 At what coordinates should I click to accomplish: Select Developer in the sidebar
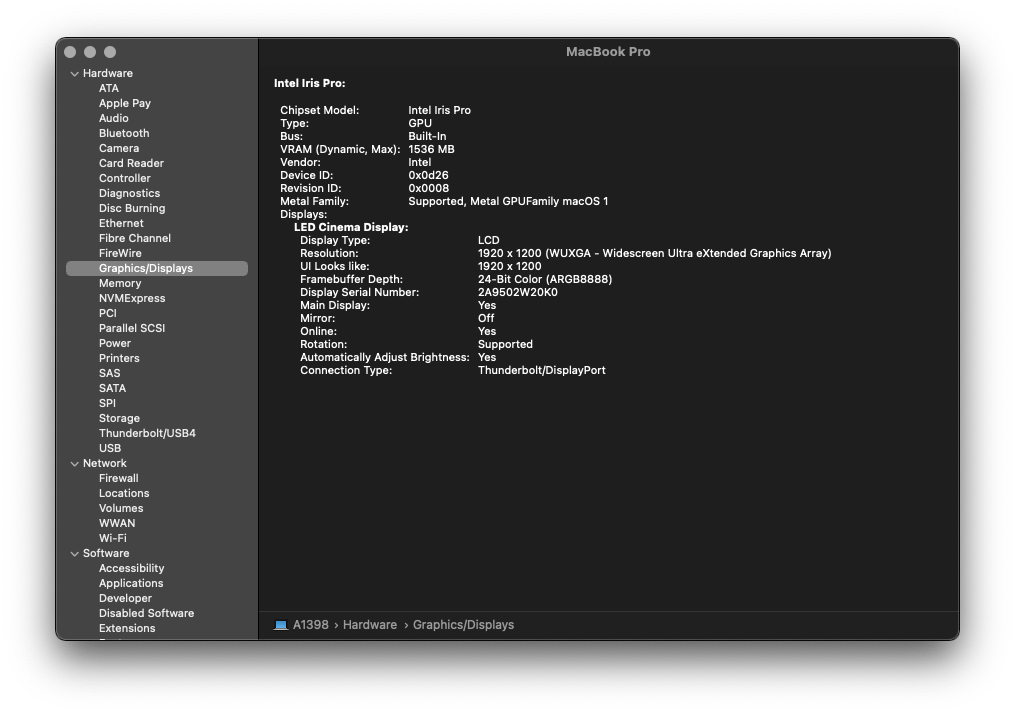click(126, 598)
